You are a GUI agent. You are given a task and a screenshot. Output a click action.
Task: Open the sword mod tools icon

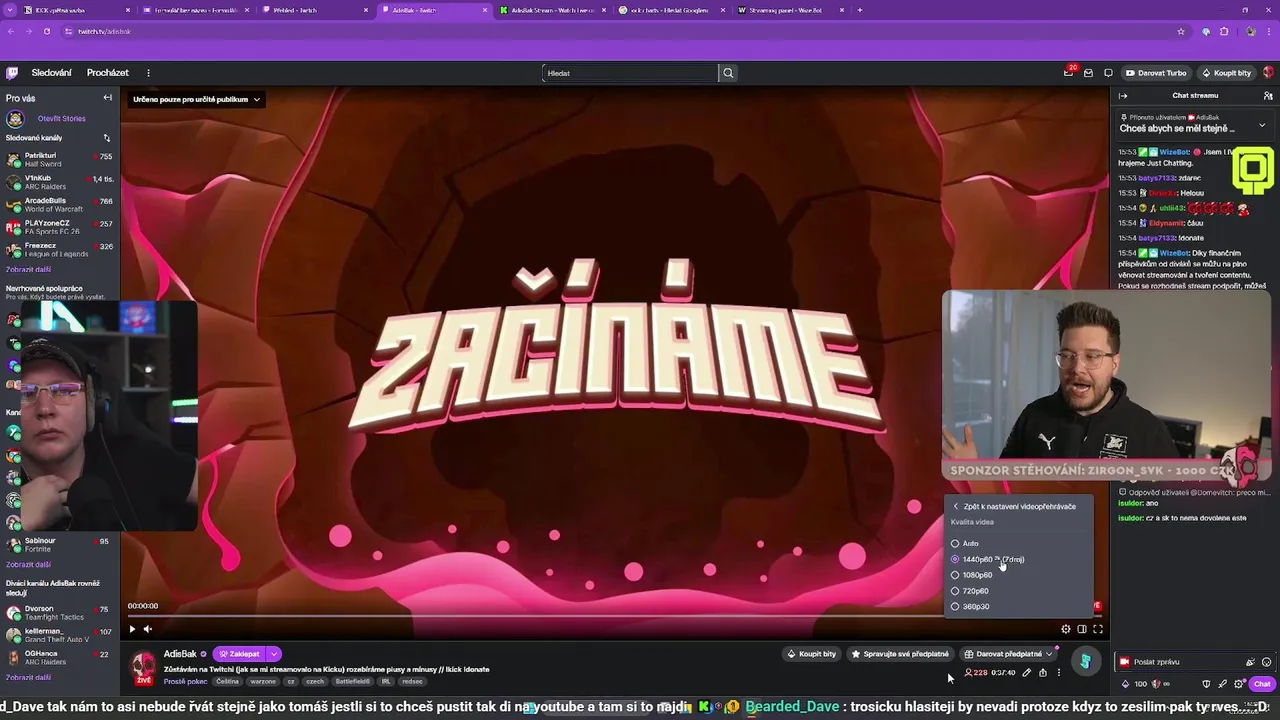pos(1222,684)
